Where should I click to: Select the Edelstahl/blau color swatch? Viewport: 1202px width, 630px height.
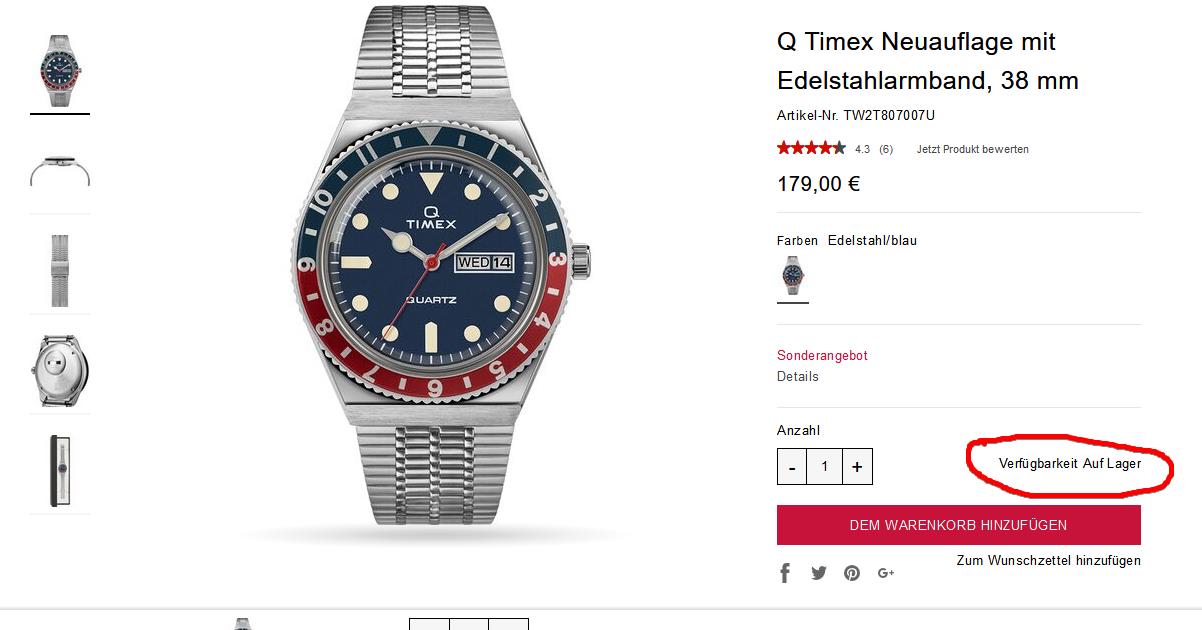click(793, 275)
